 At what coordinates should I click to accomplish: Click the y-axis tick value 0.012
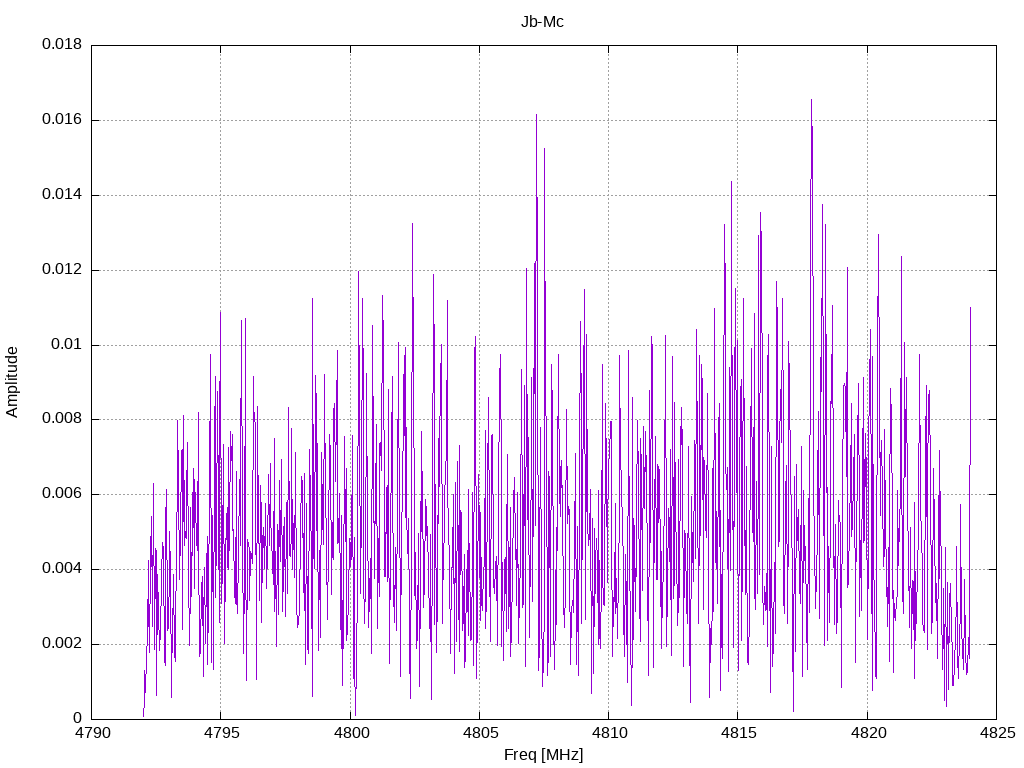click(x=62, y=269)
